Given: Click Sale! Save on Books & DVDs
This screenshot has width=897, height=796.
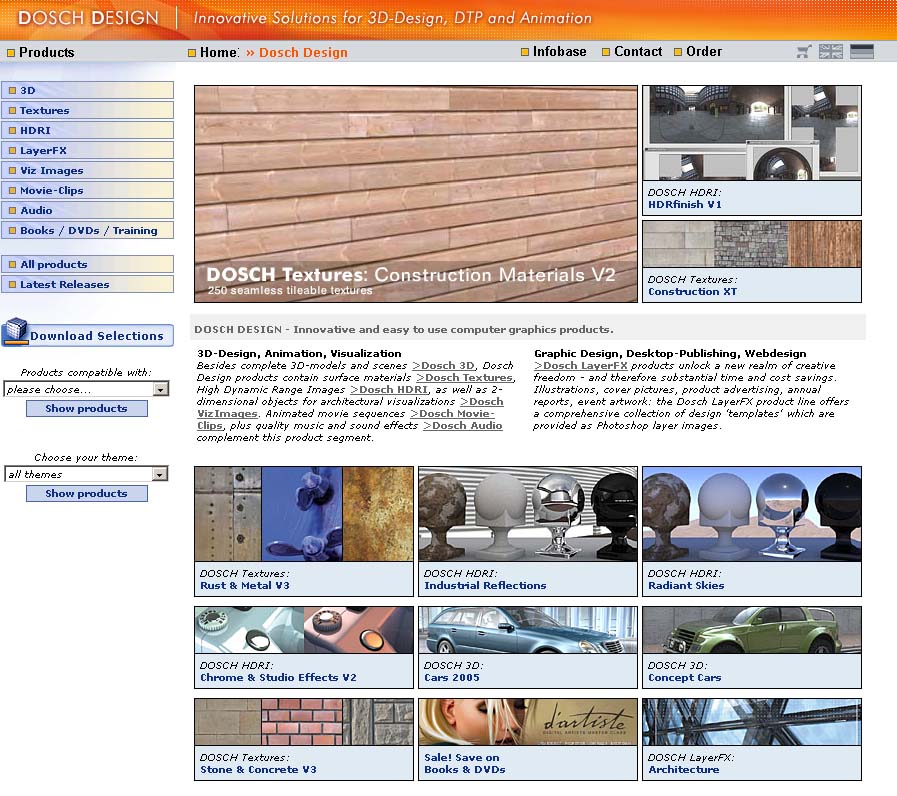Looking at the screenshot, I should [x=465, y=764].
